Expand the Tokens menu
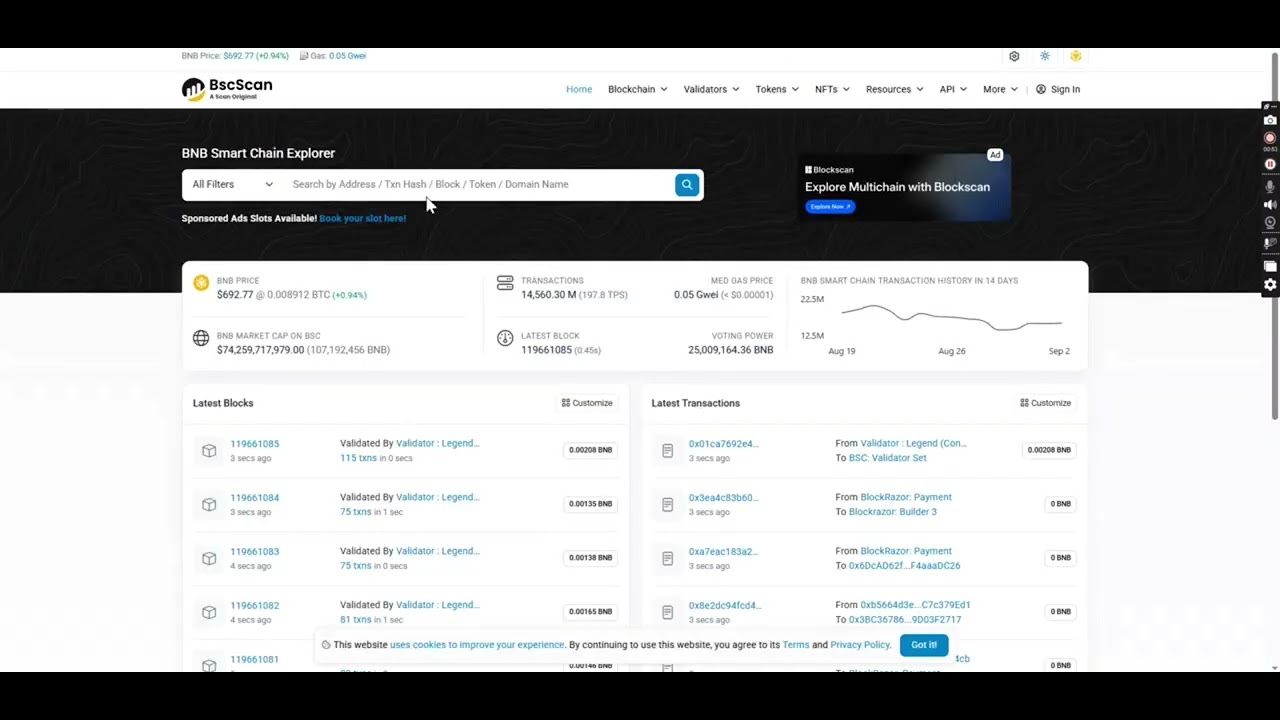 coord(777,89)
